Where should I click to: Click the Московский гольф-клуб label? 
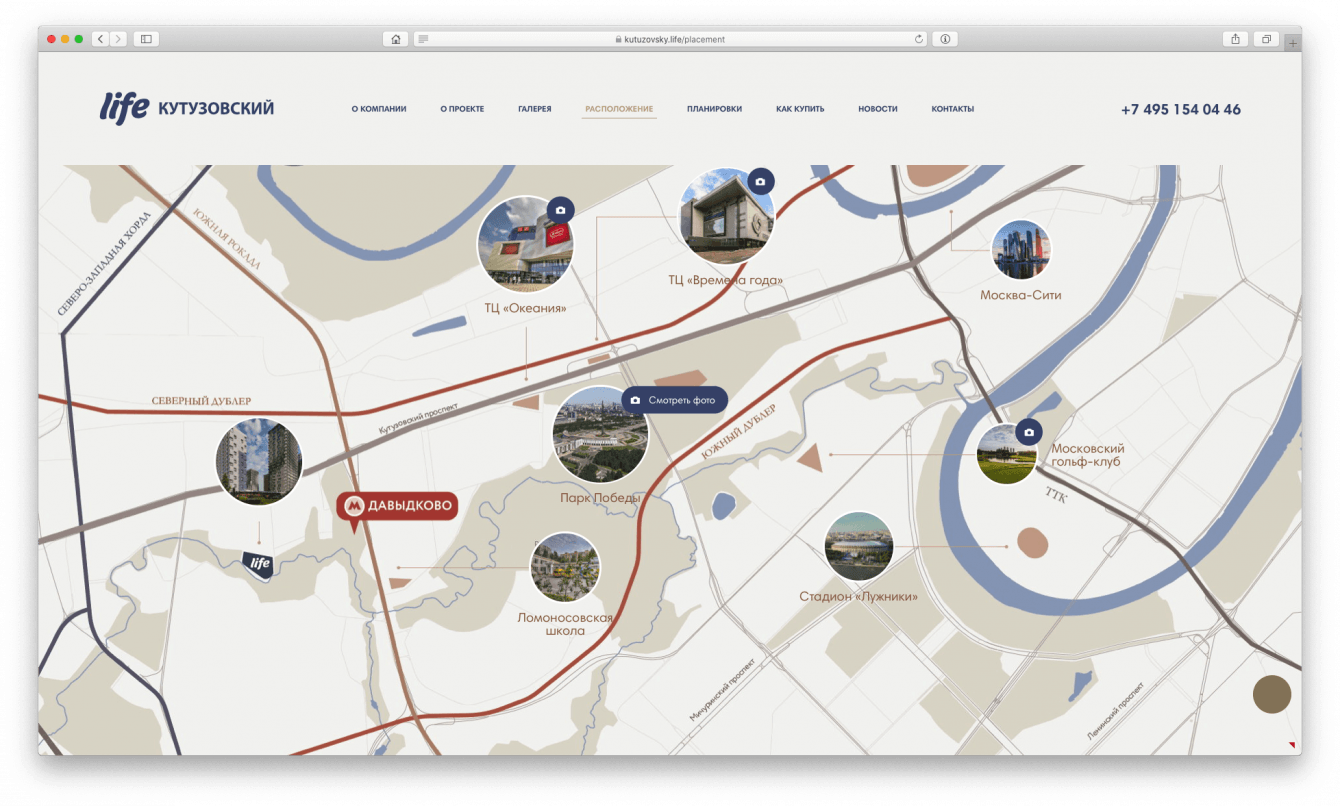1088,455
